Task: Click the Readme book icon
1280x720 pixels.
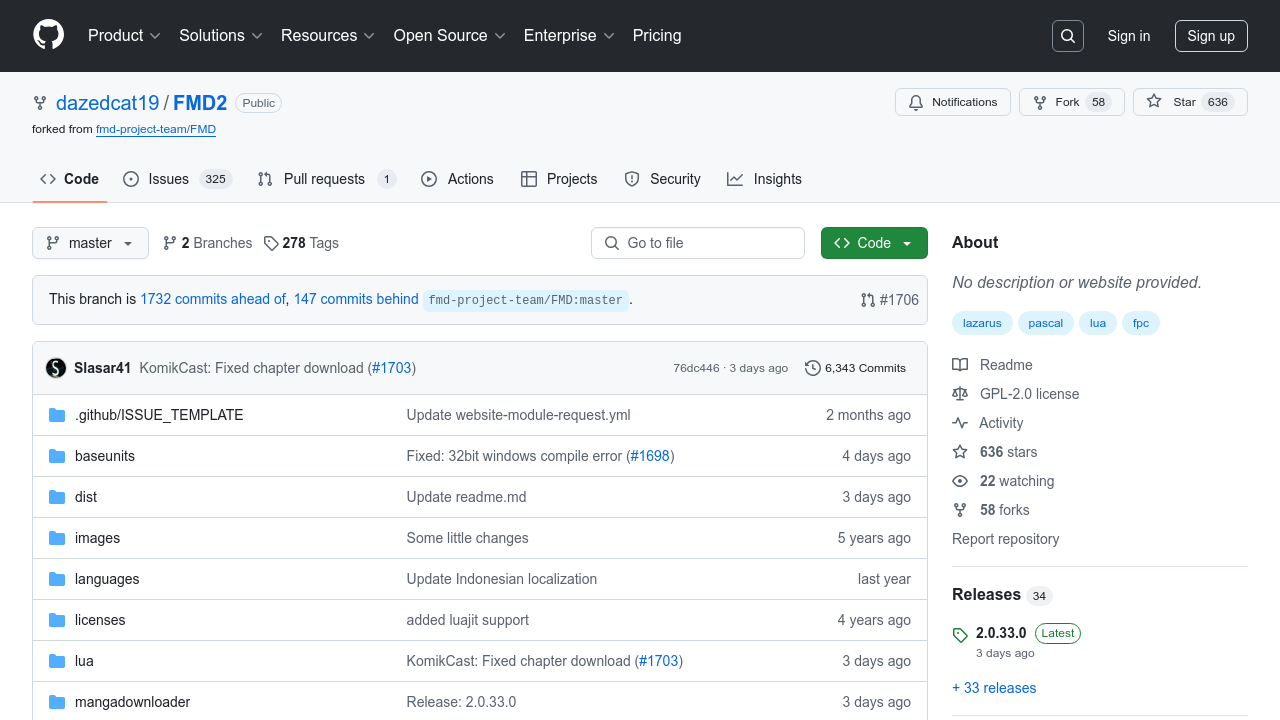Action: point(960,365)
